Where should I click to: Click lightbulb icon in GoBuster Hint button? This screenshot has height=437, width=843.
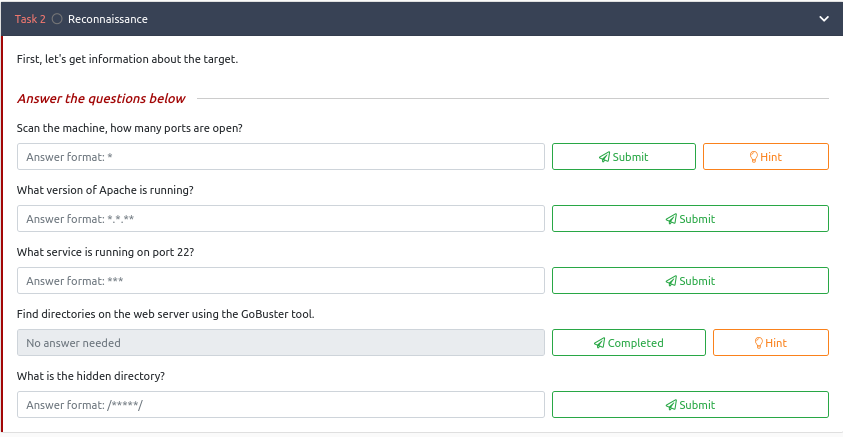(x=759, y=343)
